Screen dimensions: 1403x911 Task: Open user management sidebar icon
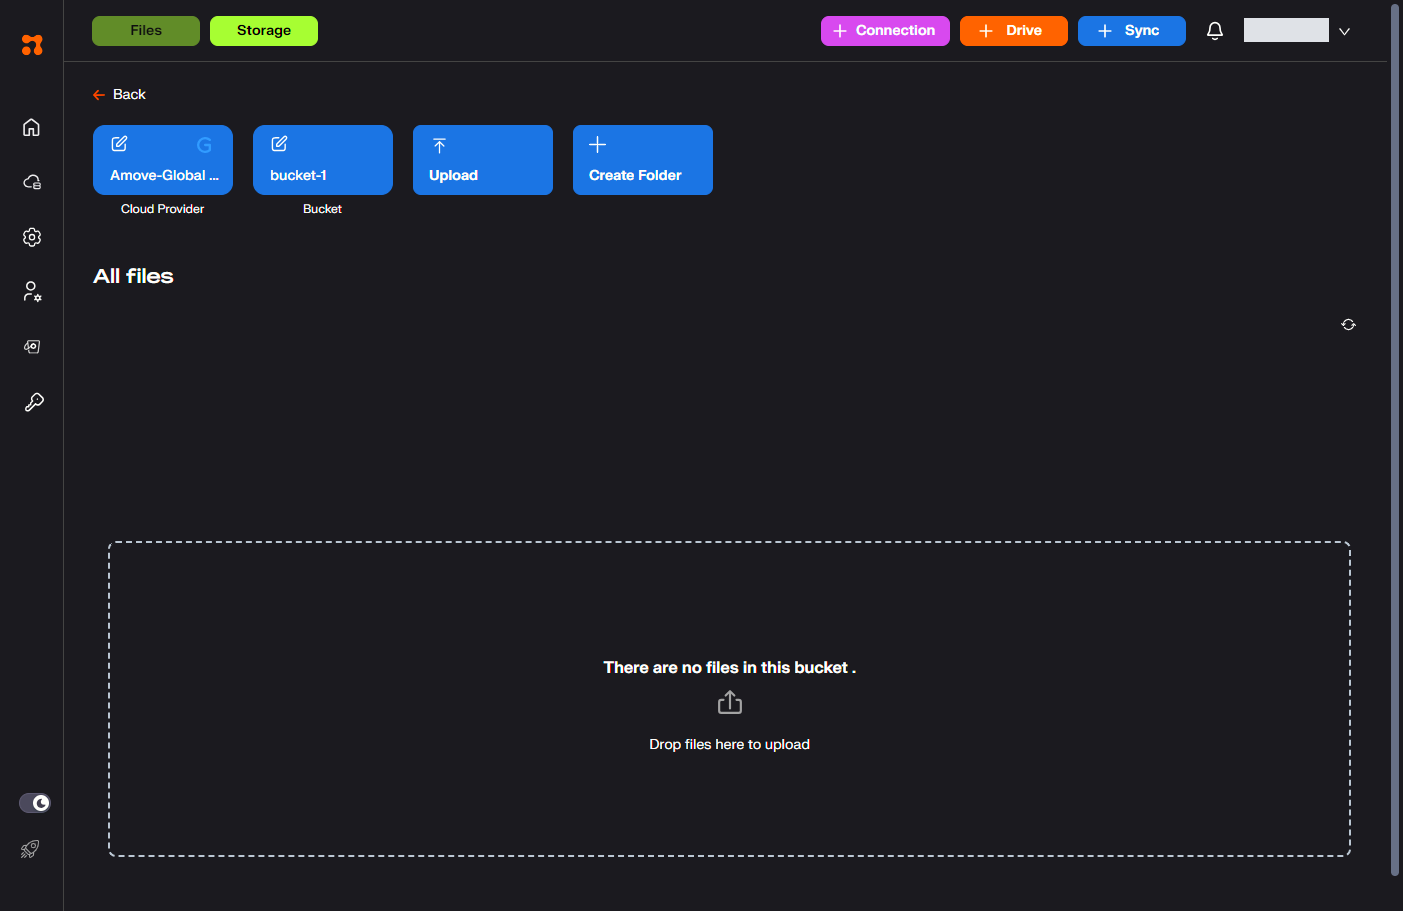pos(32,292)
